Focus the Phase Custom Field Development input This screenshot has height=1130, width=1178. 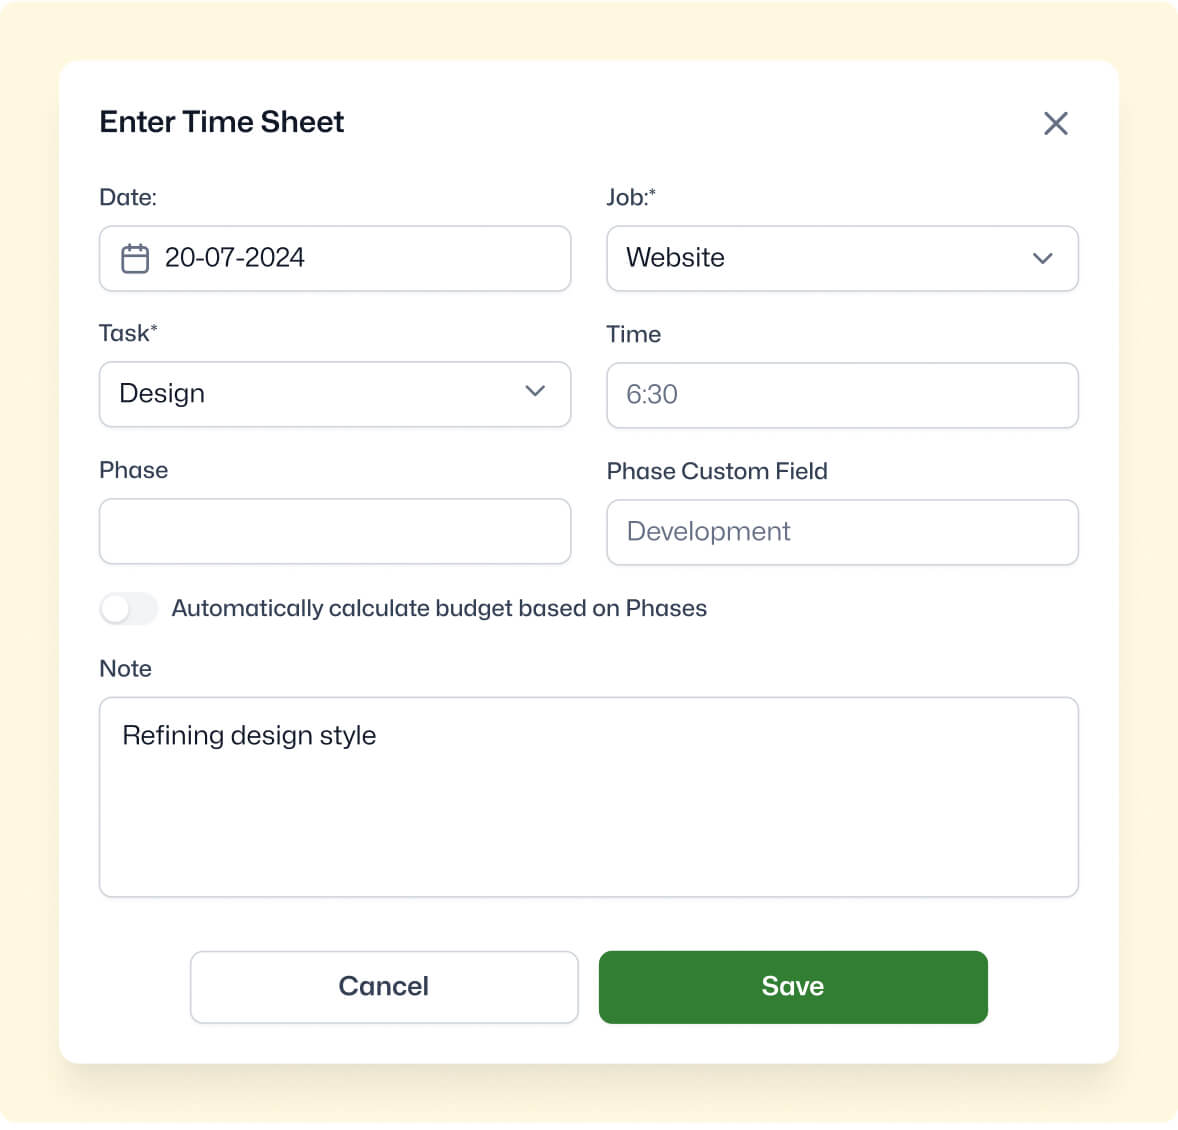(x=842, y=532)
